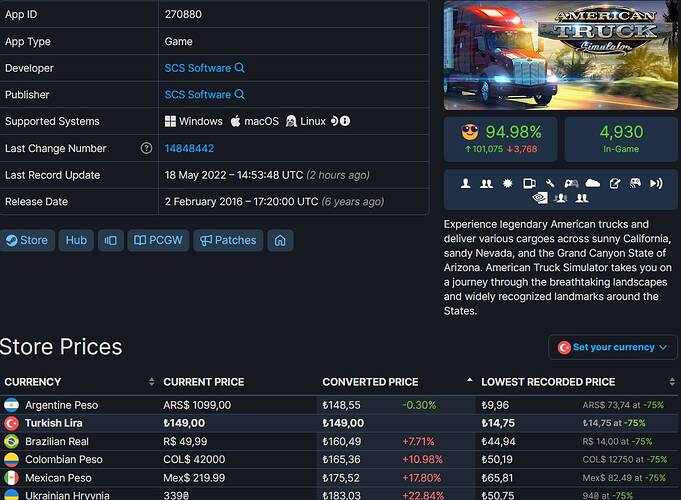Click the home website button
Viewport: 681px width, 500px height.
coord(280,240)
